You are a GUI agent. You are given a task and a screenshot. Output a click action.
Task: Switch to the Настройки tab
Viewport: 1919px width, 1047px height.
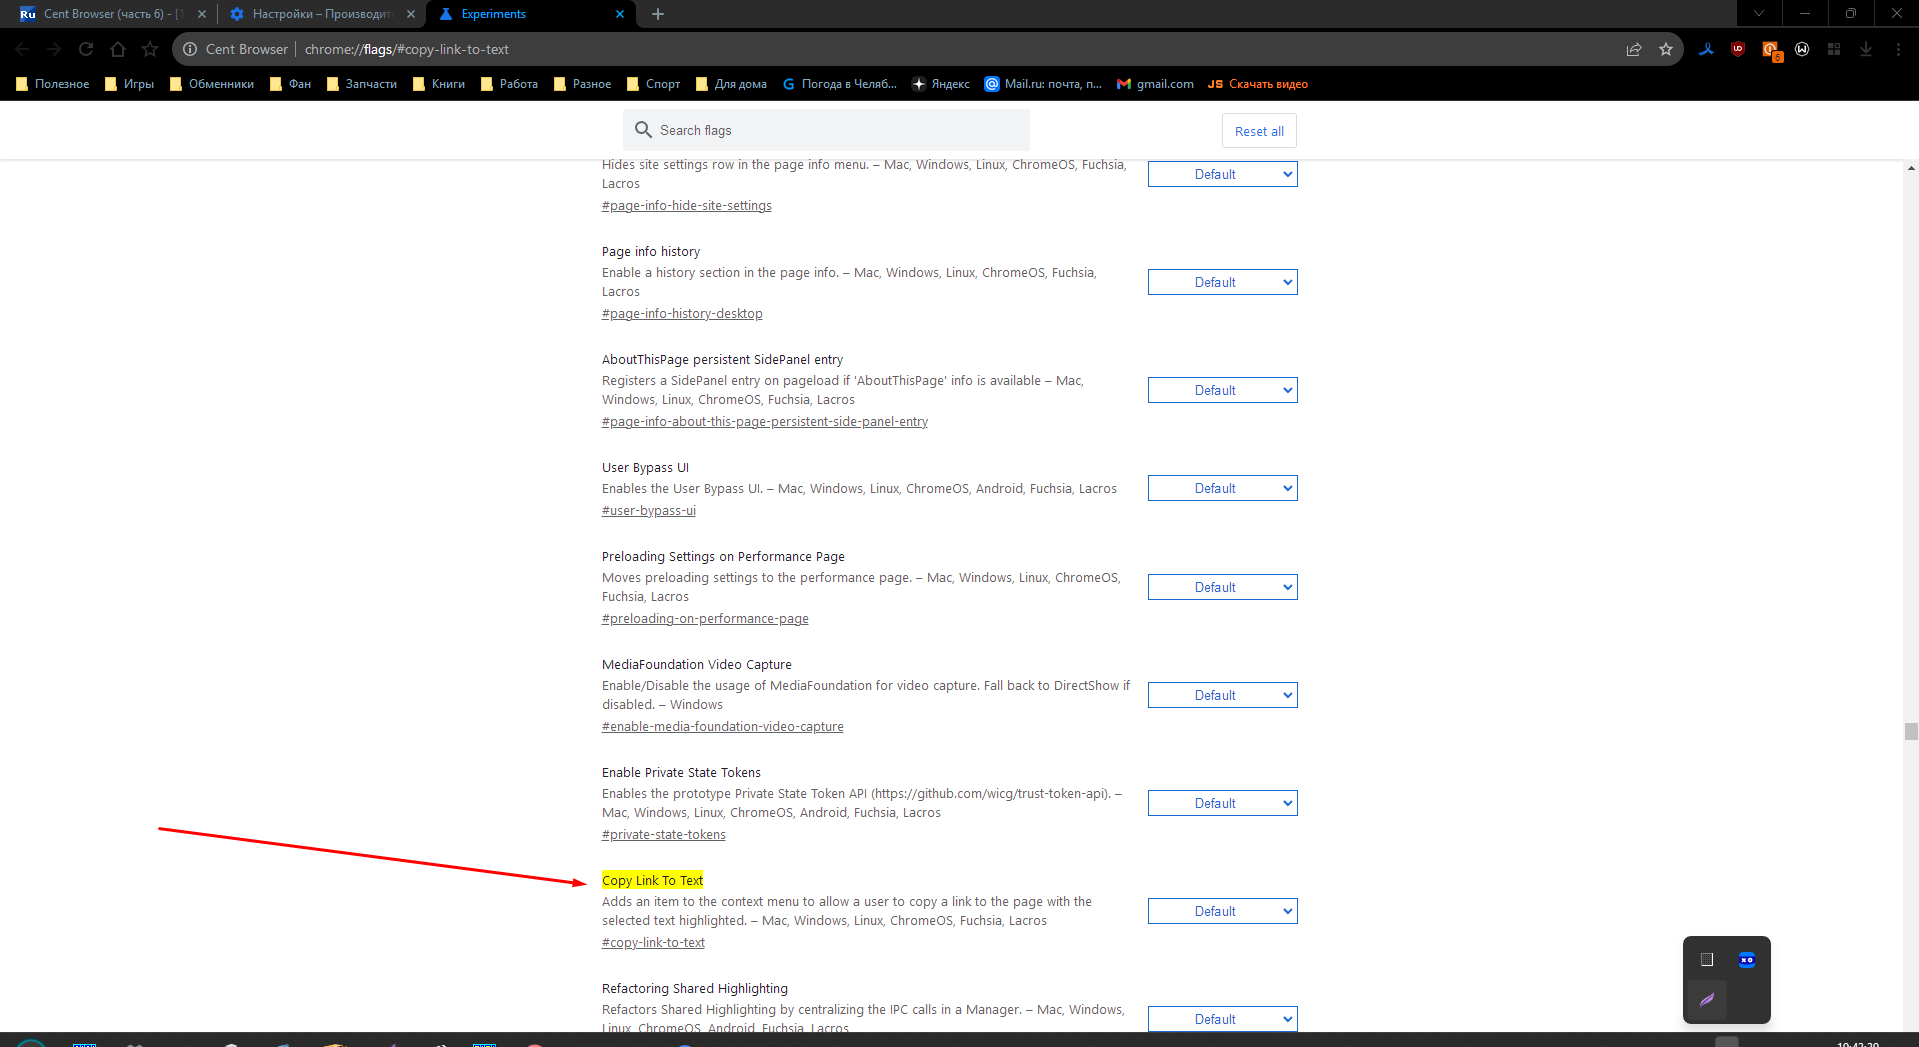tap(320, 14)
